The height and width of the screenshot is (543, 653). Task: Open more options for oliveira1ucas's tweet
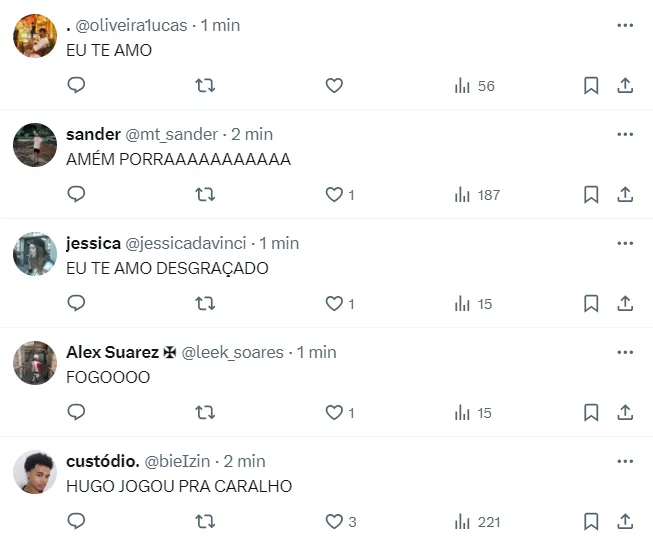pos(625,25)
